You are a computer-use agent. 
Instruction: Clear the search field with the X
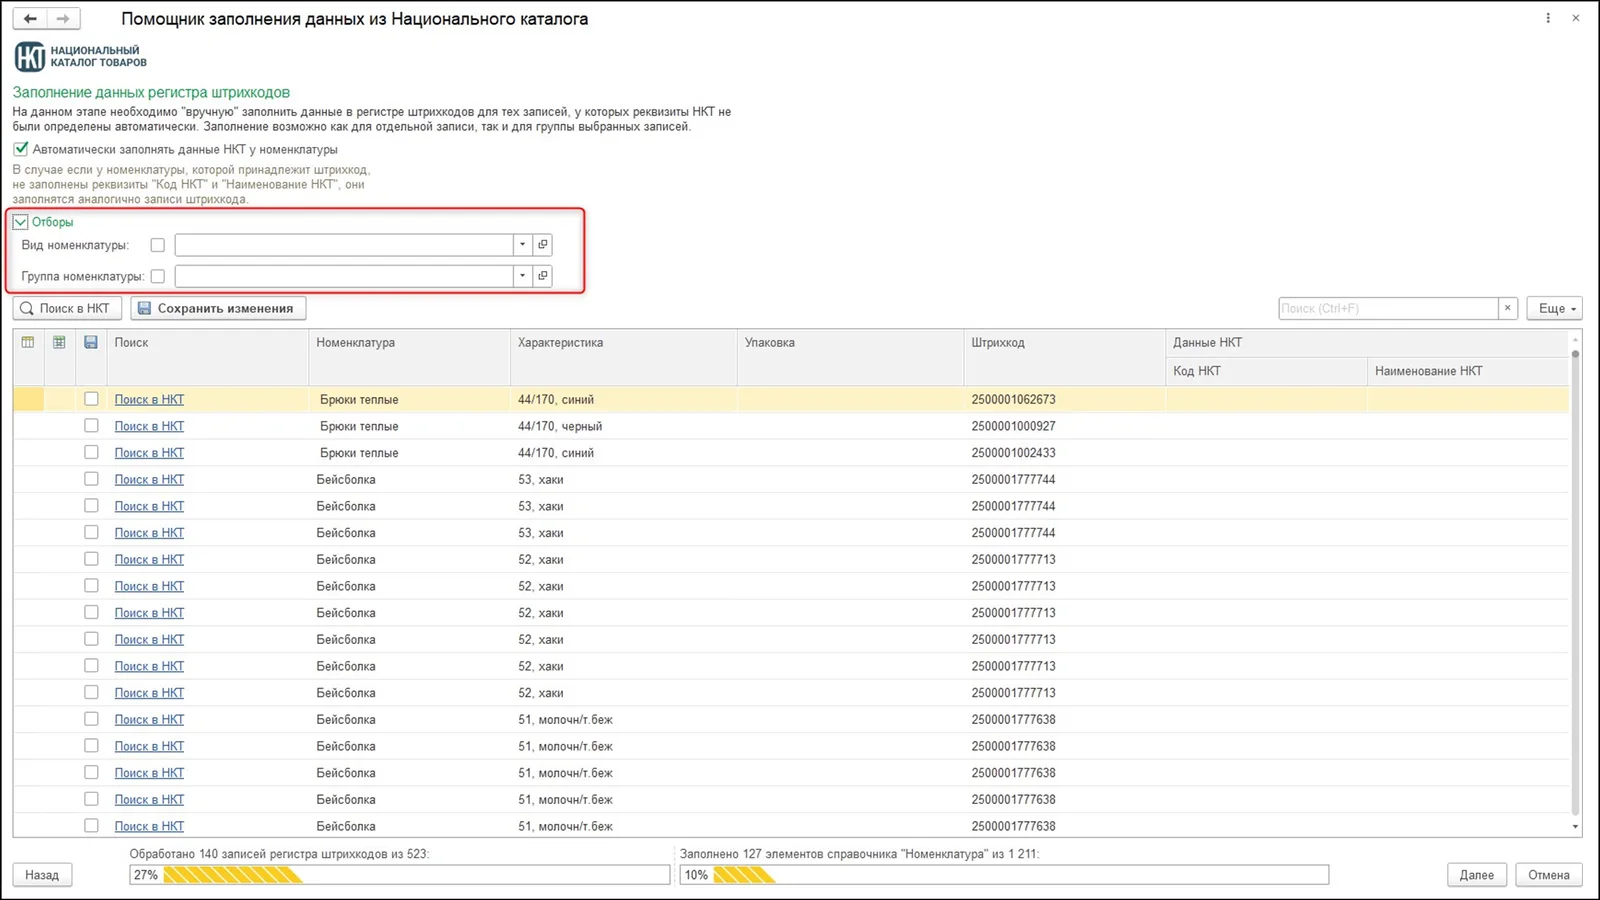(1508, 308)
